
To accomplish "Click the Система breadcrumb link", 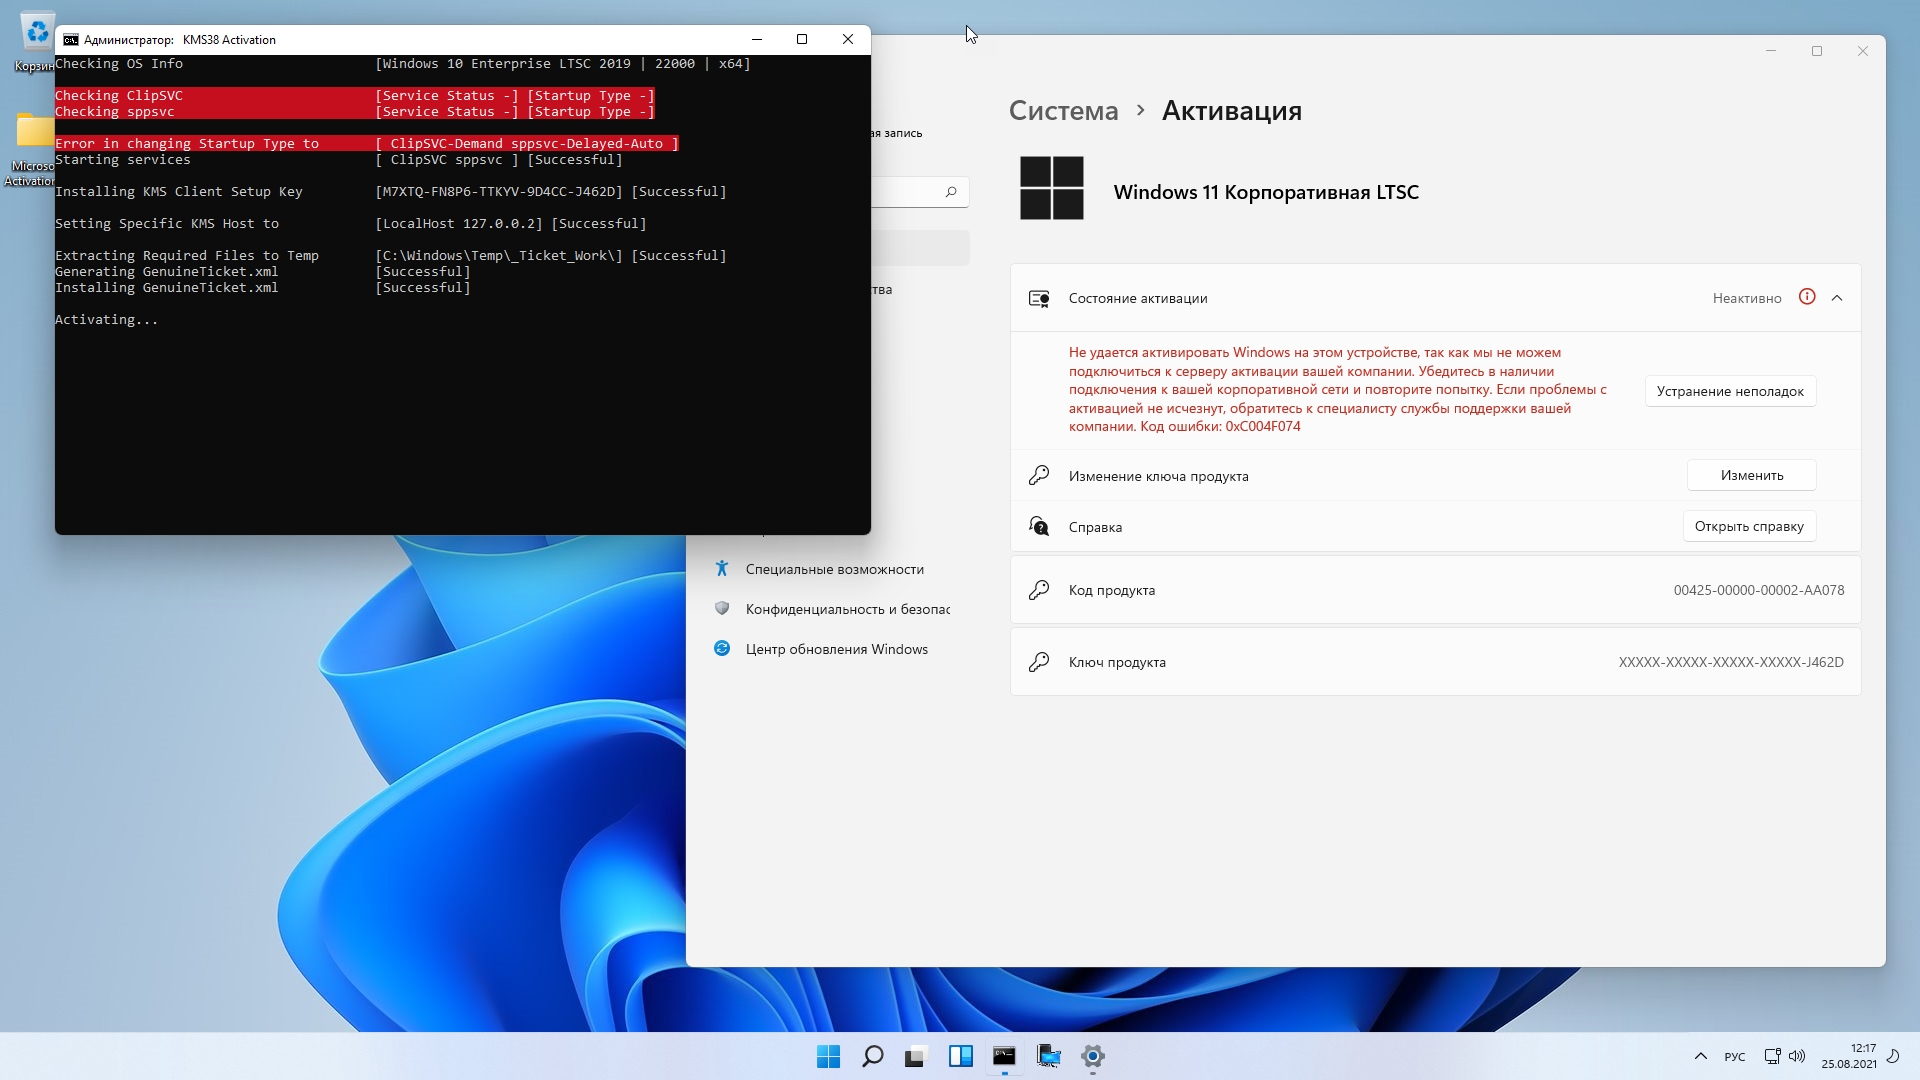I will coord(1063,110).
